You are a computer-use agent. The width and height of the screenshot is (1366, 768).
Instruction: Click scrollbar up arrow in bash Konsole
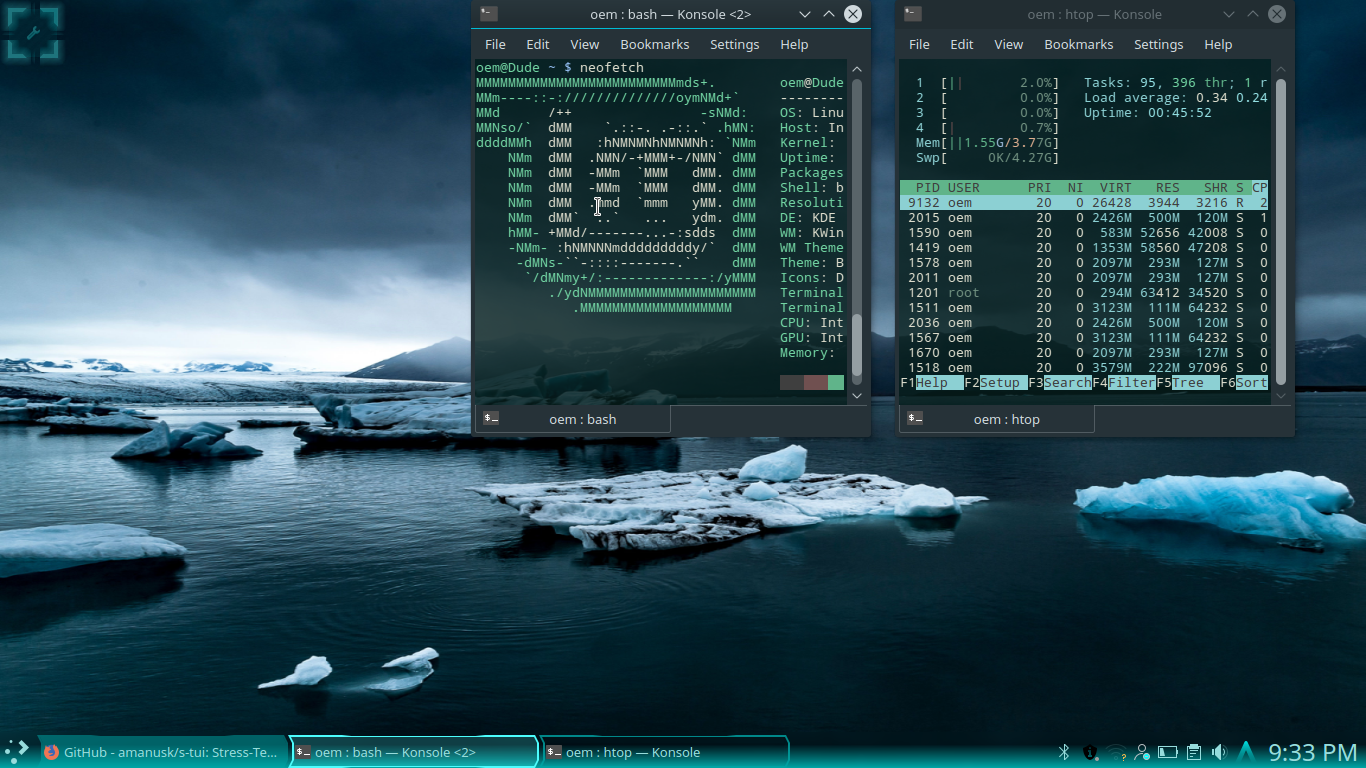pos(856,69)
